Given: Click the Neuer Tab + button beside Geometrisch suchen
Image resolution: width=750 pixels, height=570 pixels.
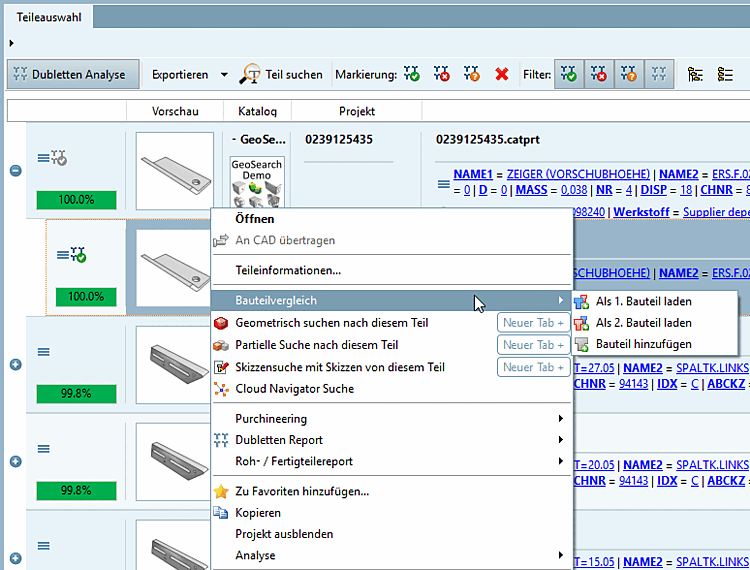Looking at the screenshot, I should coord(534,323).
